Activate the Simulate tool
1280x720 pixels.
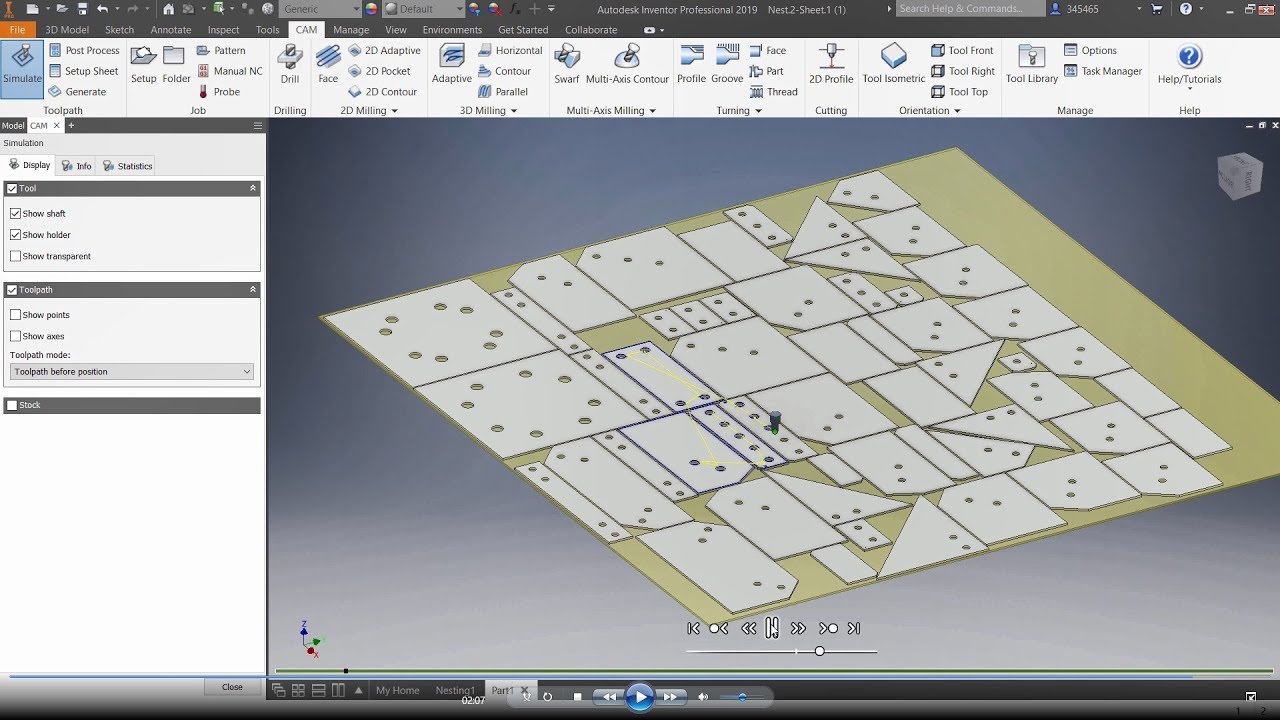21,66
